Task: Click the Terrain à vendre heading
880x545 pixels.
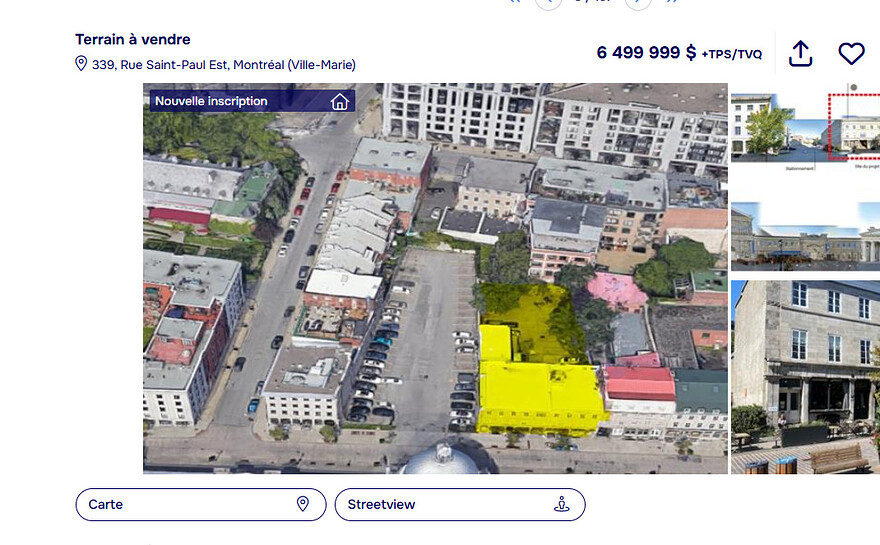Action: (133, 39)
